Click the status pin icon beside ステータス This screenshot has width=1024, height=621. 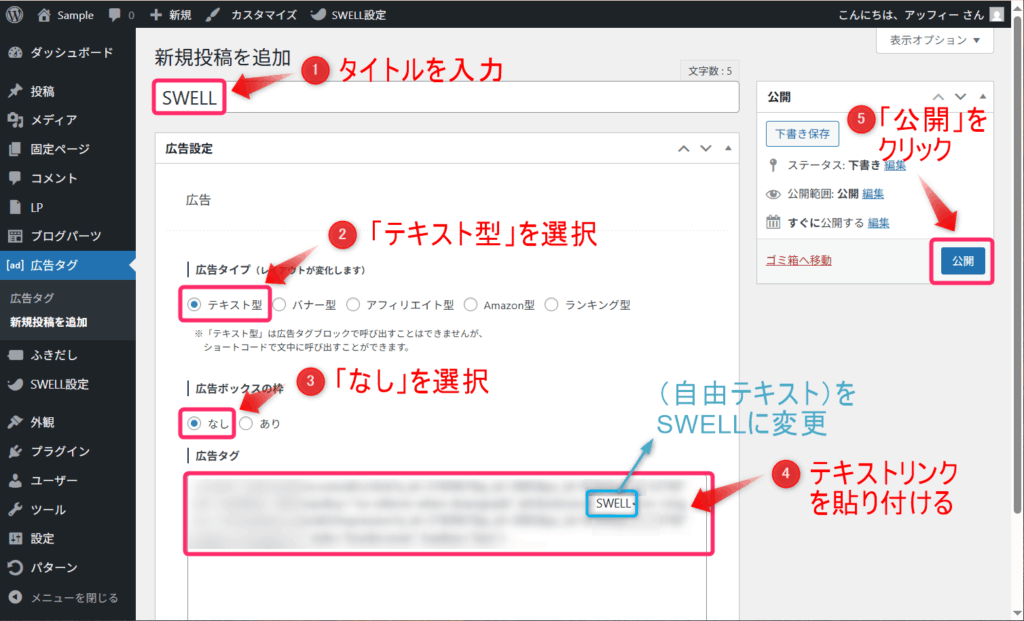coord(773,165)
